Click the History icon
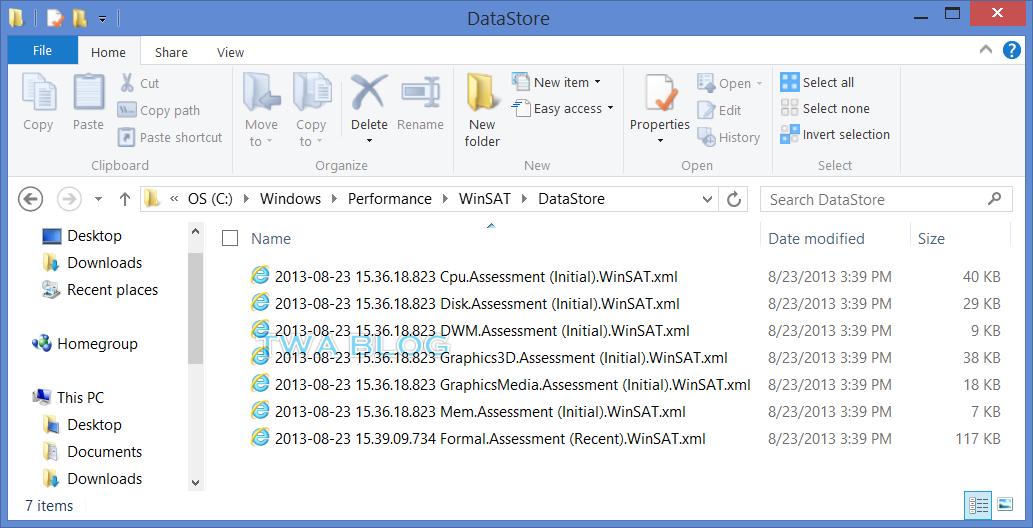 pos(706,137)
